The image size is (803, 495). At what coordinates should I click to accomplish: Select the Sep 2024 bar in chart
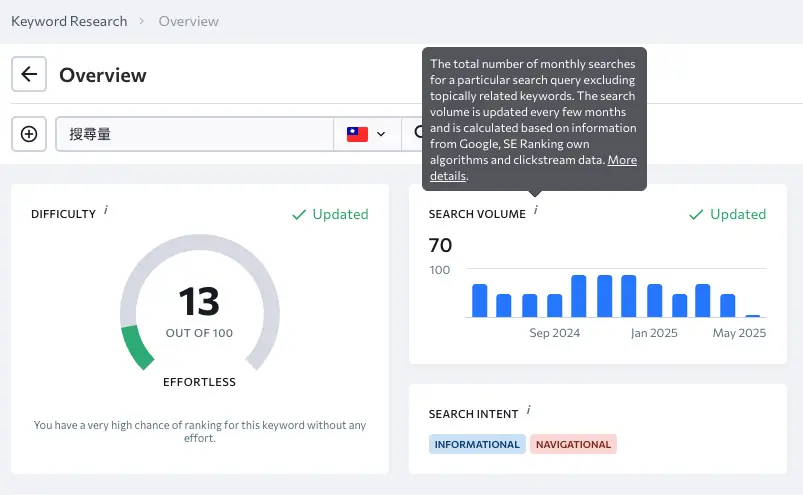click(555, 305)
